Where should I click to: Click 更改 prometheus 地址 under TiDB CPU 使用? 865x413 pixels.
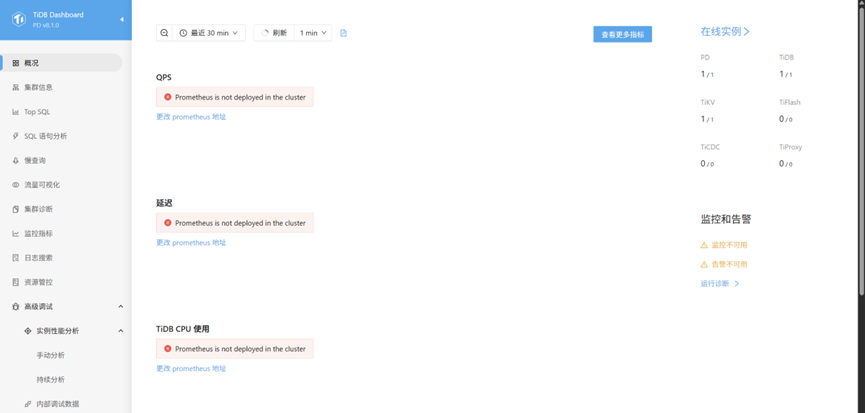click(191, 368)
